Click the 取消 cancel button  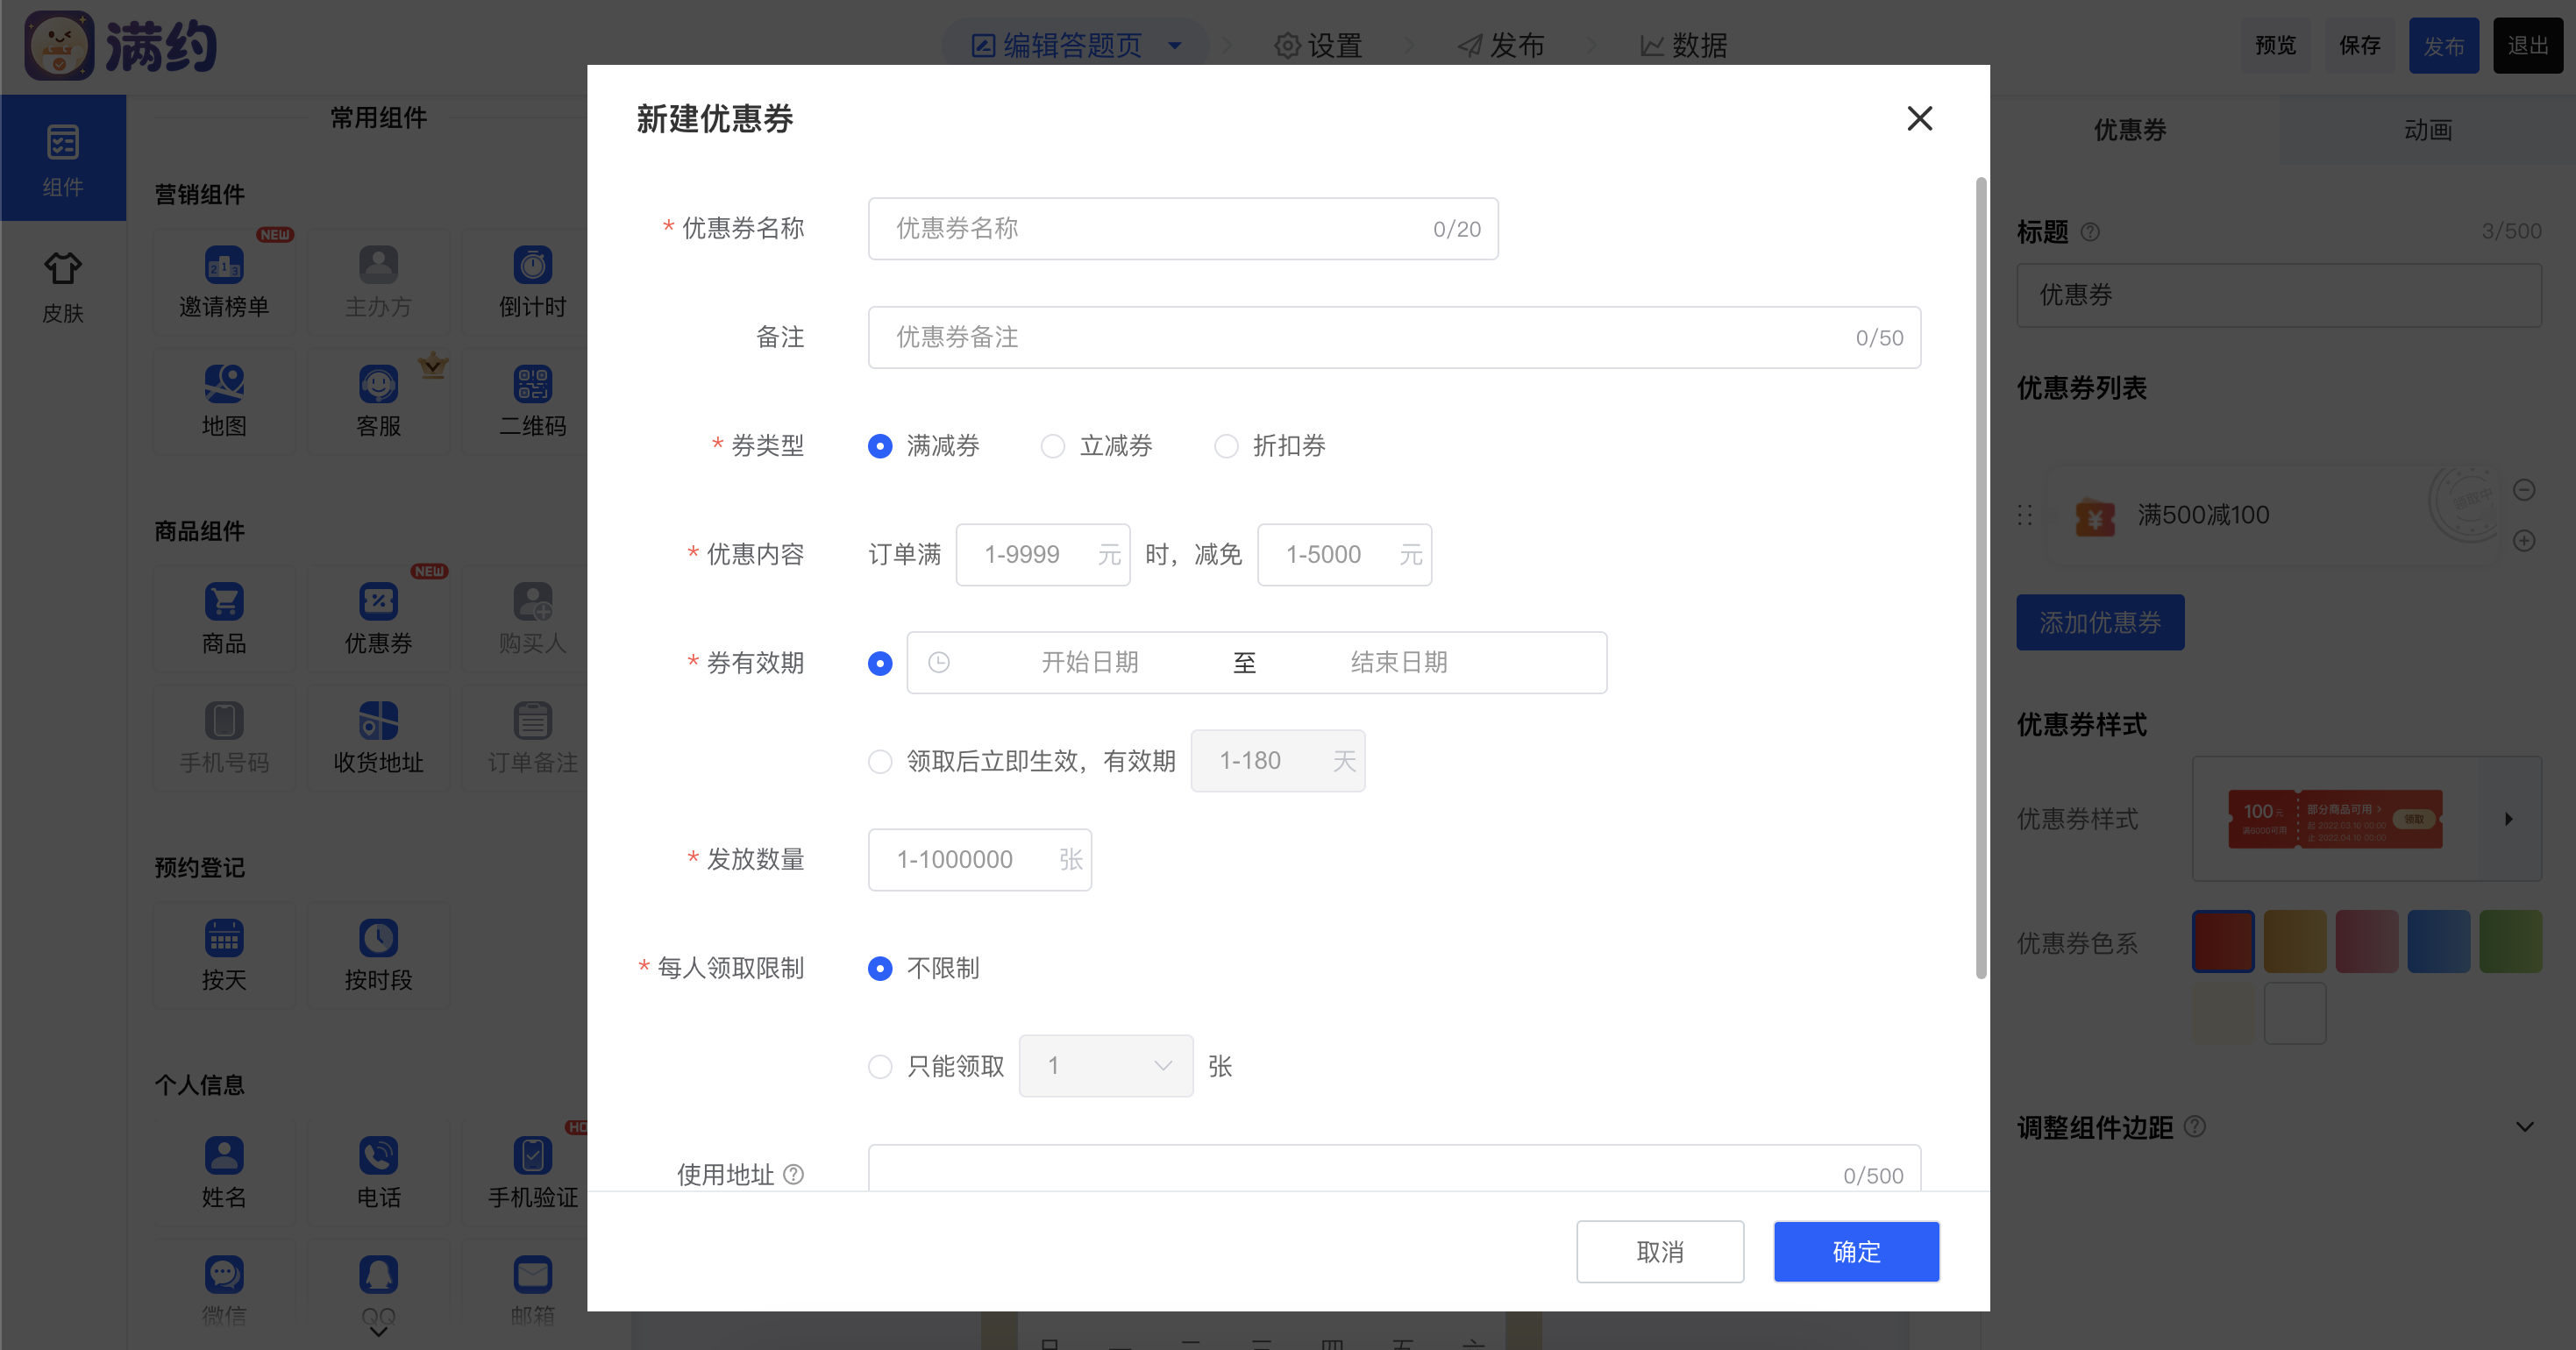coord(1660,1252)
